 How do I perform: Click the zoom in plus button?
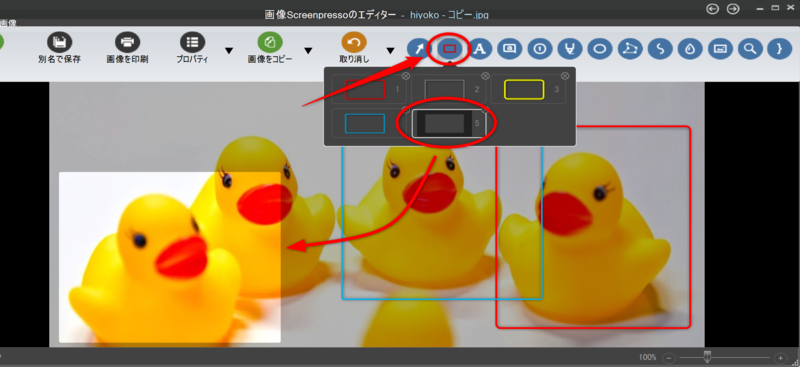(x=780, y=358)
